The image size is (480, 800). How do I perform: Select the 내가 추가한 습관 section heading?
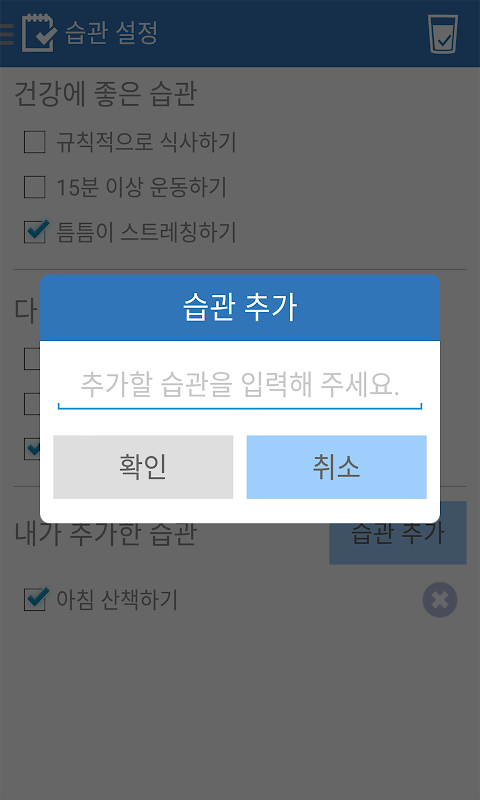pos(105,534)
